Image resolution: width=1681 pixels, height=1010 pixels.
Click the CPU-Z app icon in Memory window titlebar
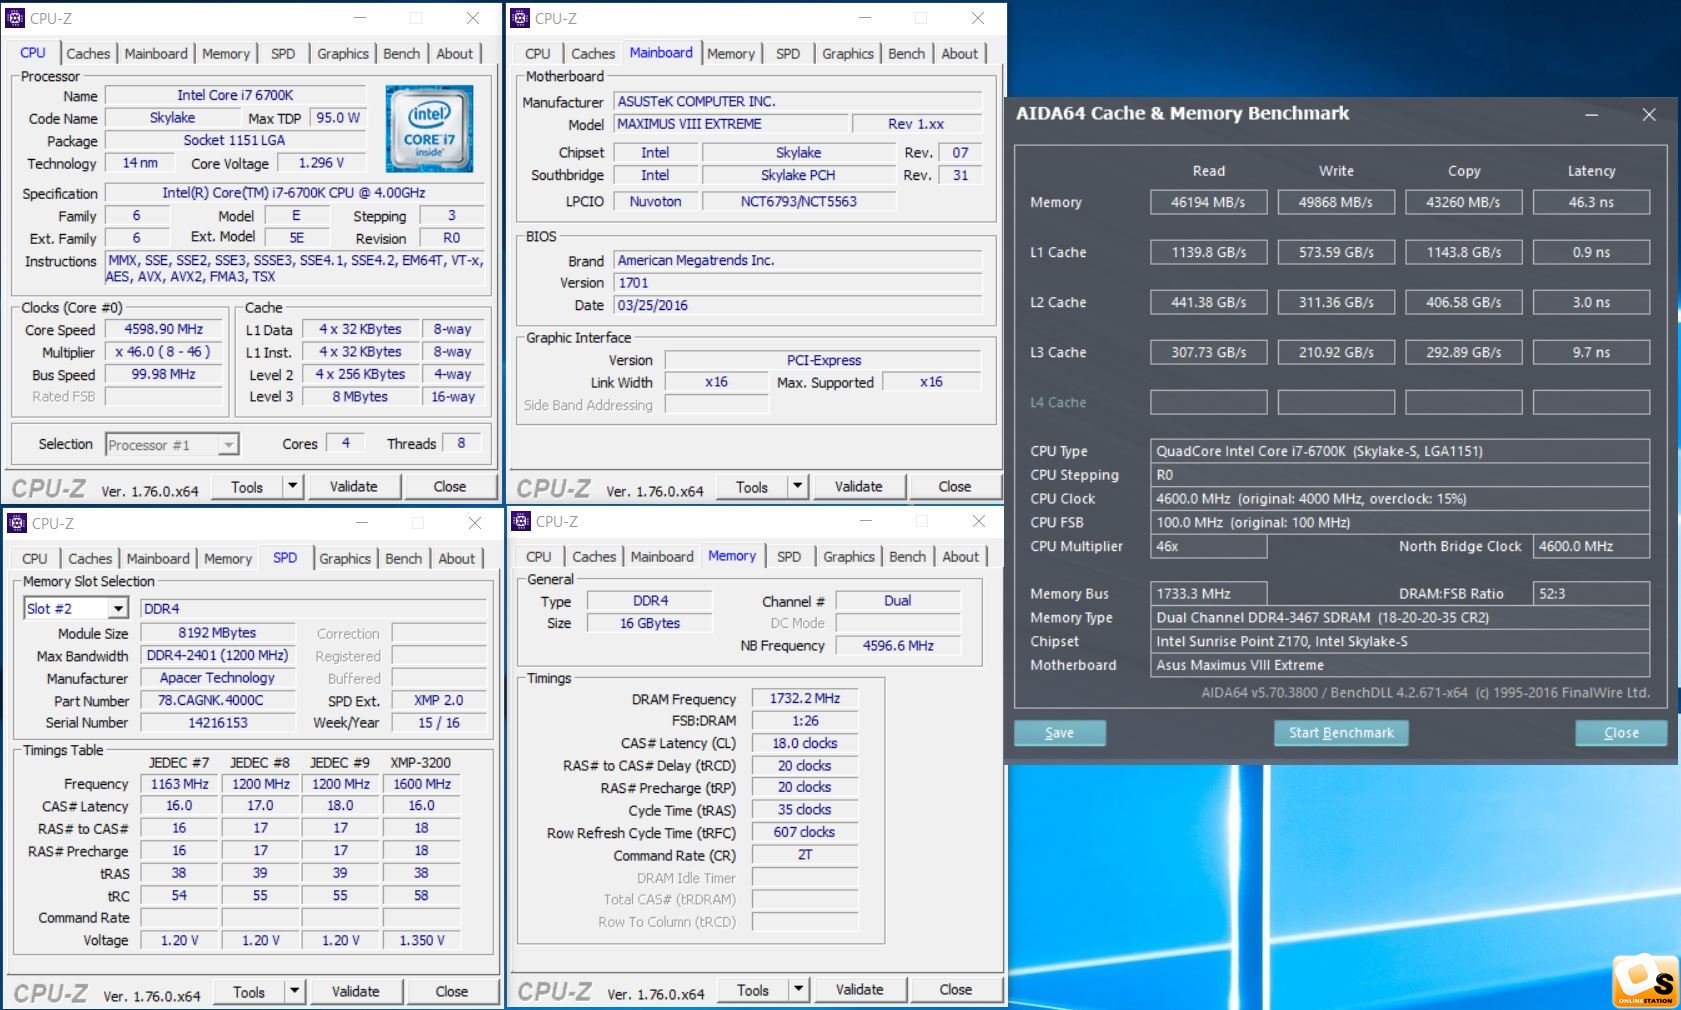click(x=521, y=521)
